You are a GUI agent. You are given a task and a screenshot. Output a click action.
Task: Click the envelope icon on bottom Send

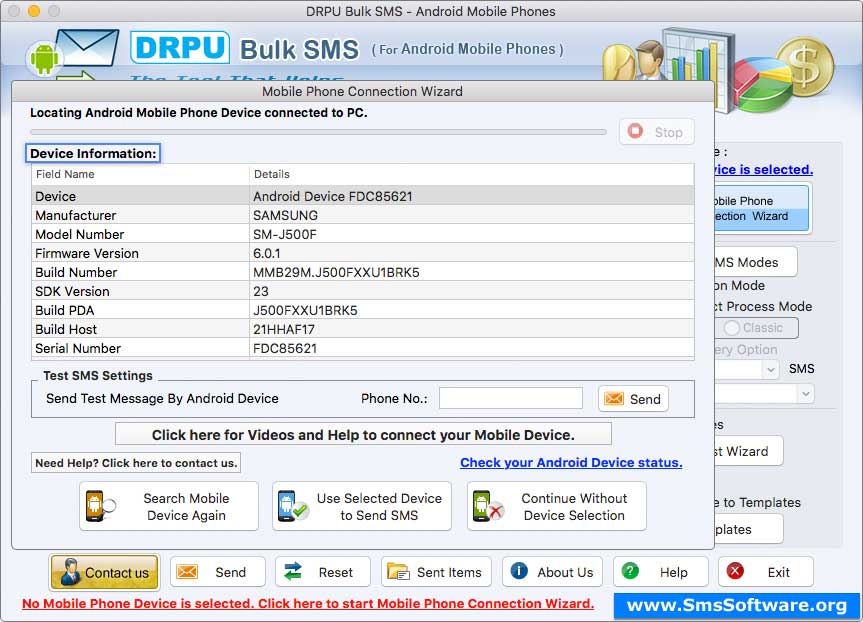[x=187, y=572]
